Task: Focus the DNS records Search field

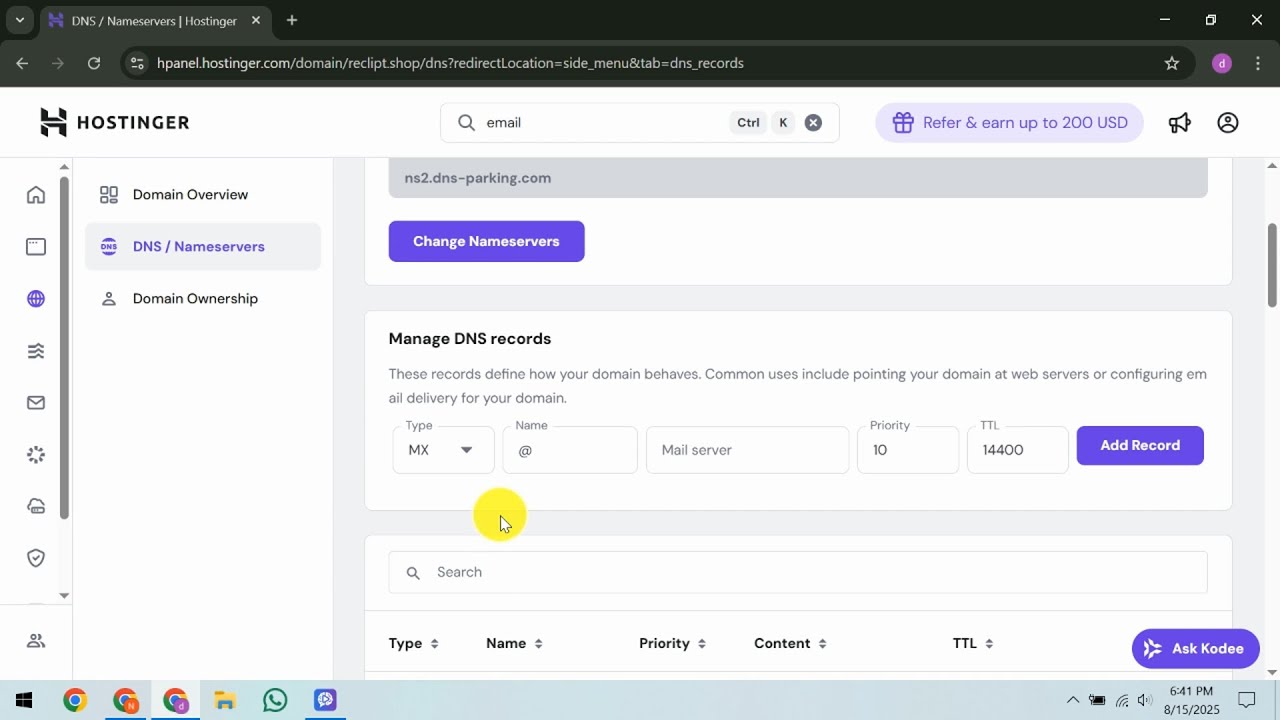Action: point(798,572)
